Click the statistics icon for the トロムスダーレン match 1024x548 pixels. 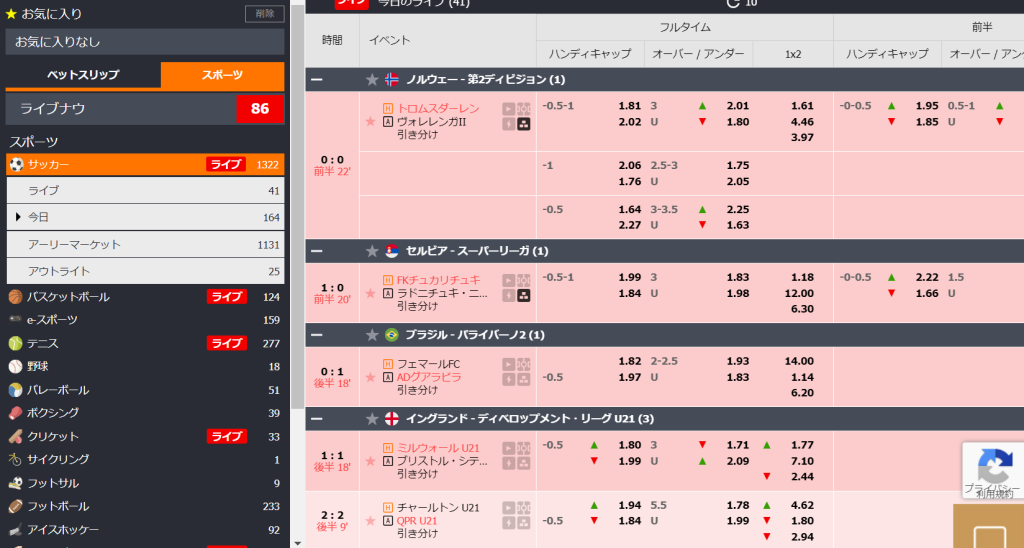[x=523, y=124]
